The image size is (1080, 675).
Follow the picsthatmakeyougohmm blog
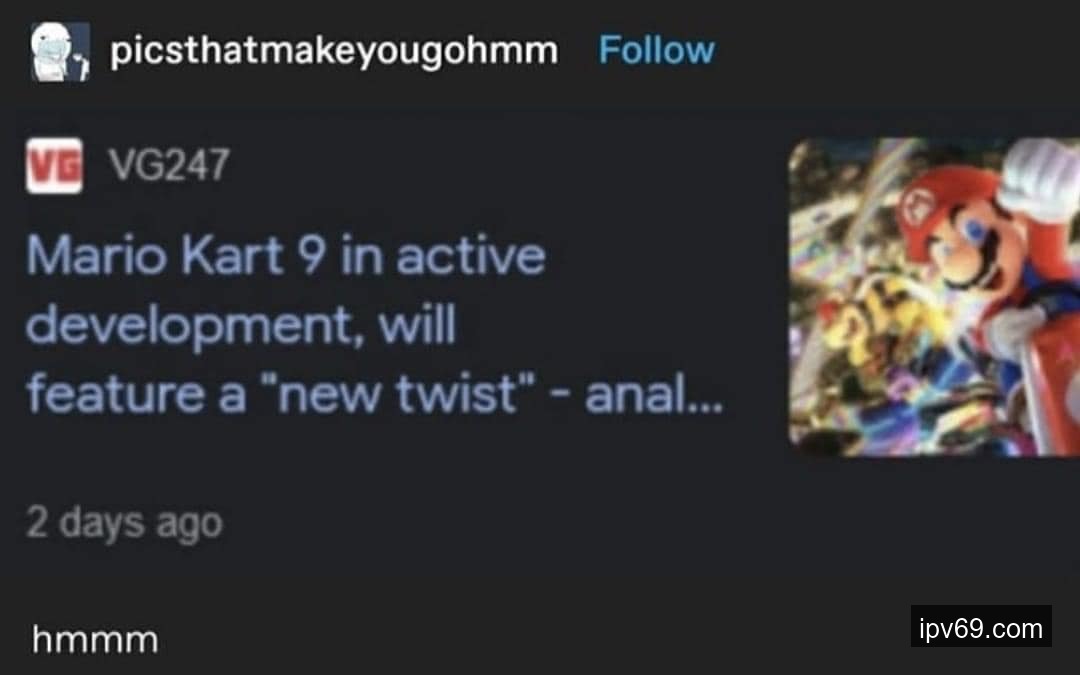point(656,50)
